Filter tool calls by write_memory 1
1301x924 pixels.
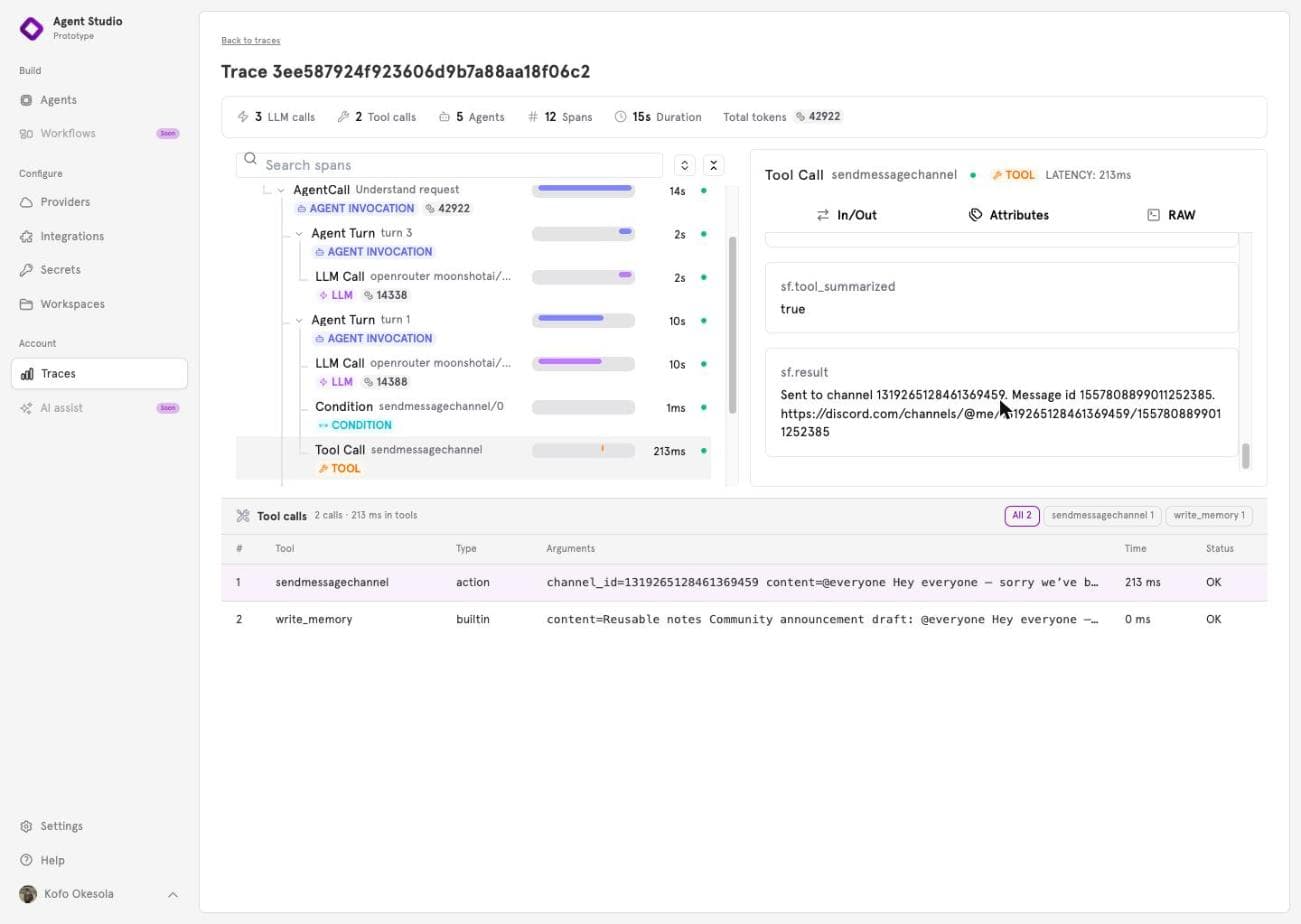(1209, 516)
